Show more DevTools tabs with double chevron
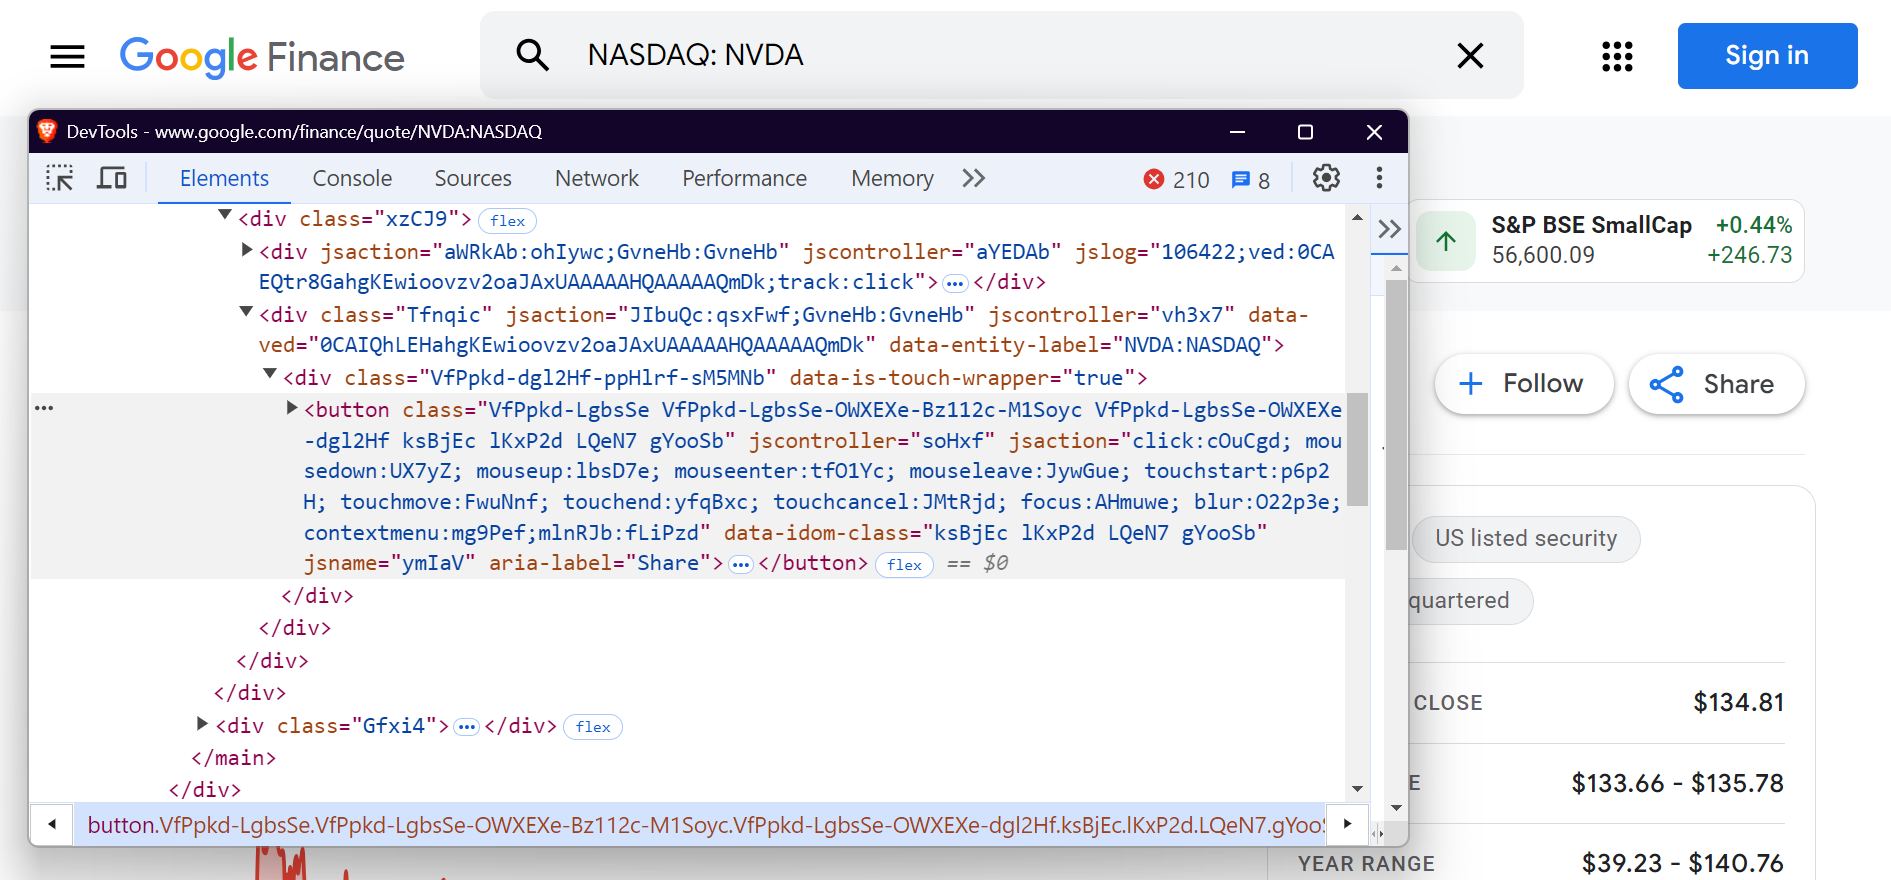 (x=973, y=178)
